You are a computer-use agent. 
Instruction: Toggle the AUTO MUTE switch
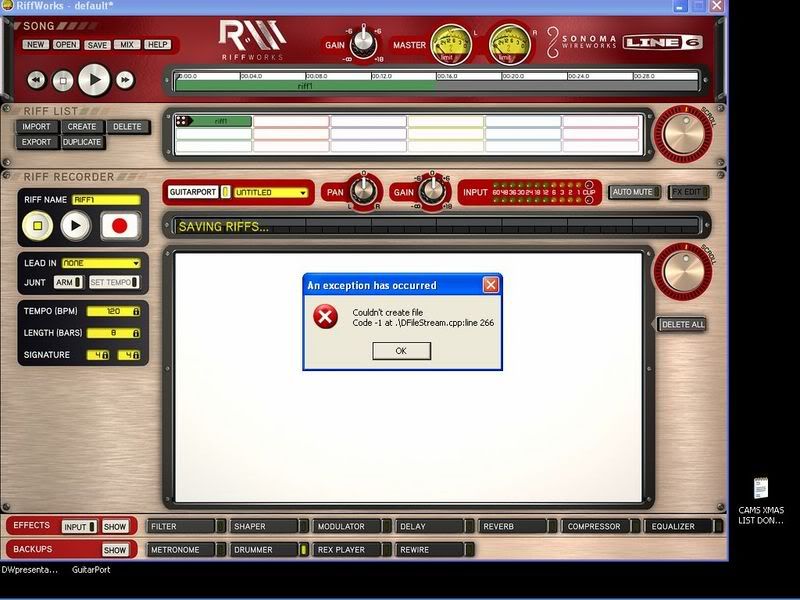tap(632, 192)
